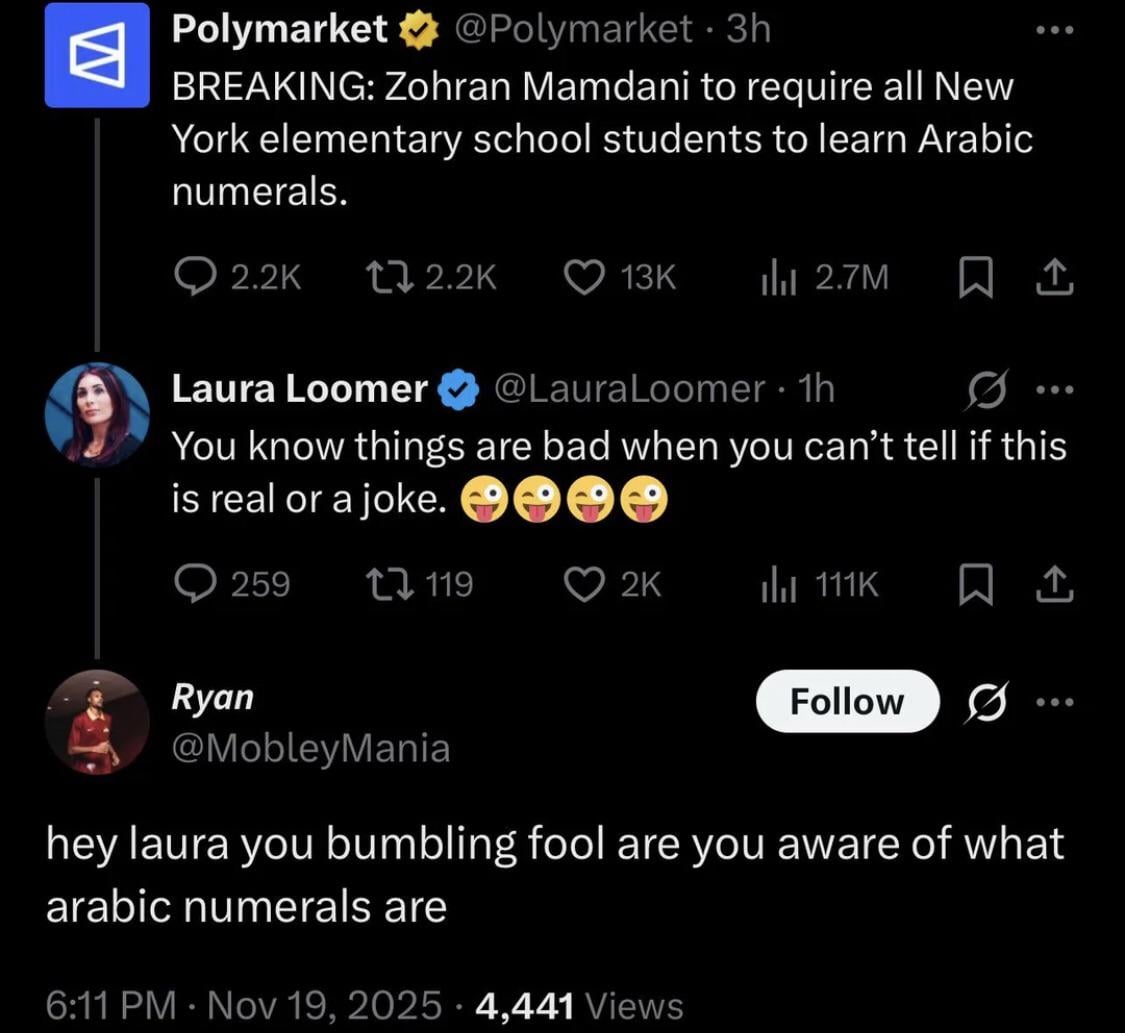The height and width of the screenshot is (1033, 1125).
Task: Like Laura Loomer's reply
Action: (x=583, y=584)
